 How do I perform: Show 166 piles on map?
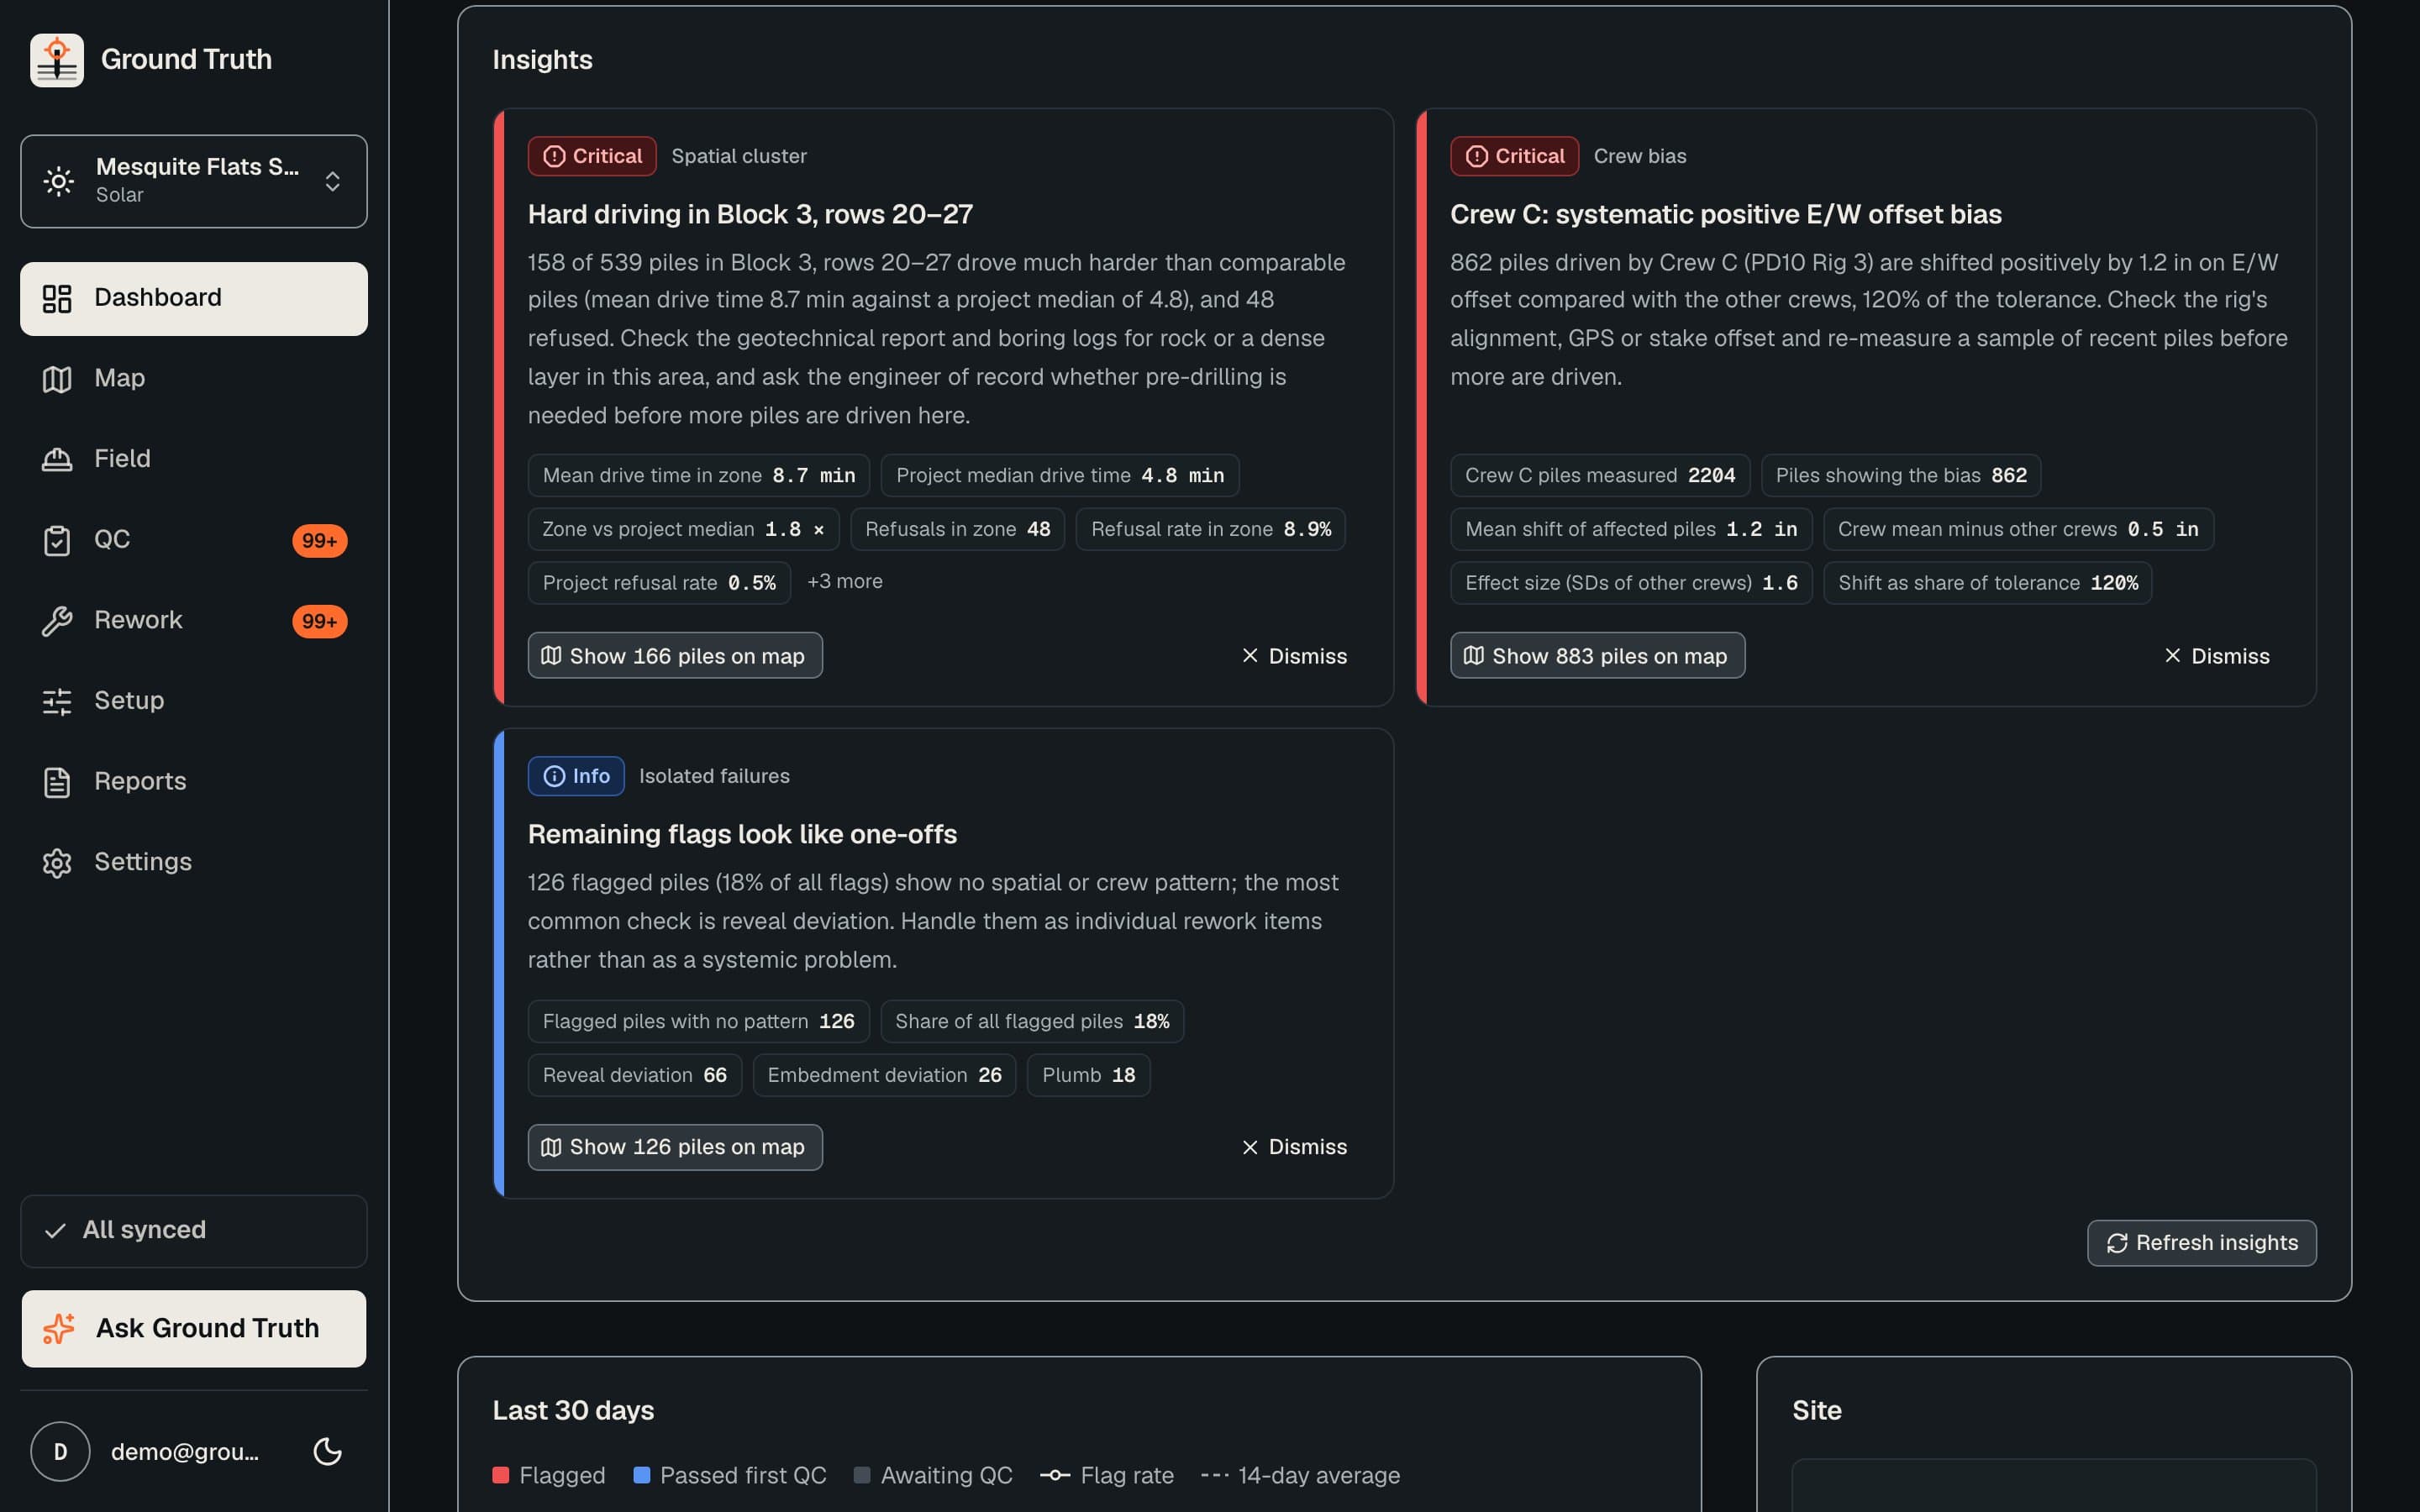point(675,656)
